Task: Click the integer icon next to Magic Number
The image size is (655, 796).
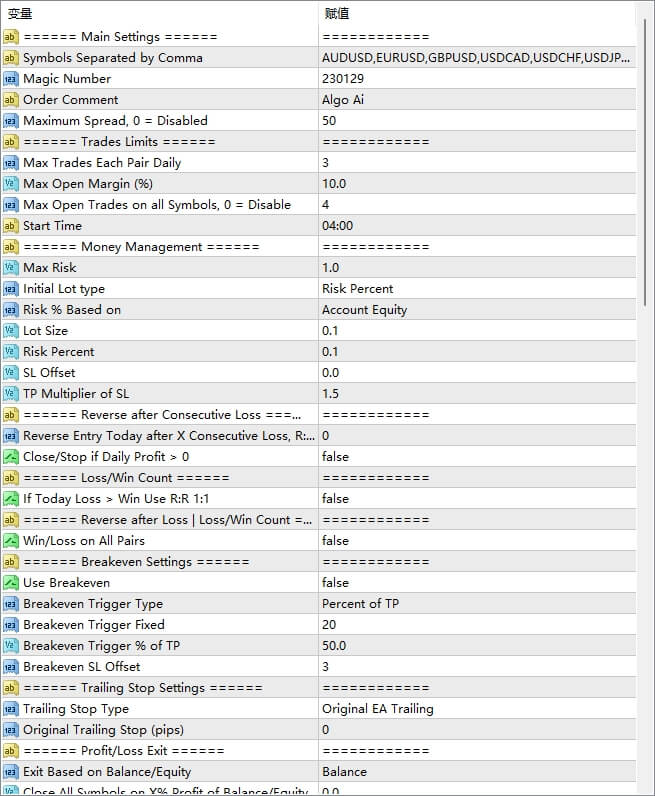Action: (10, 79)
